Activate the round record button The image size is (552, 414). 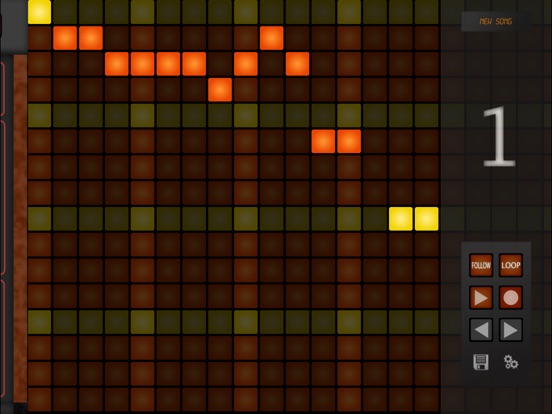(x=510, y=297)
